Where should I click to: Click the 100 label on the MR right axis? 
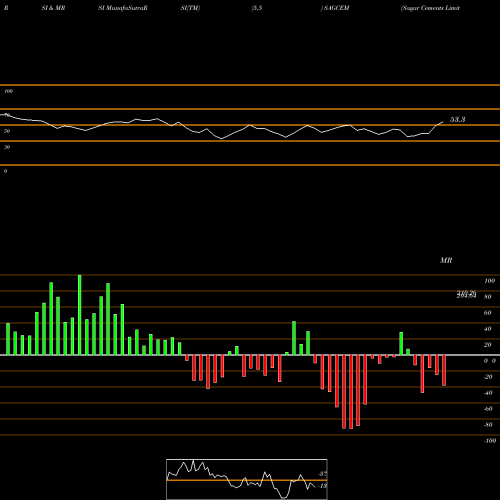click(x=489, y=281)
